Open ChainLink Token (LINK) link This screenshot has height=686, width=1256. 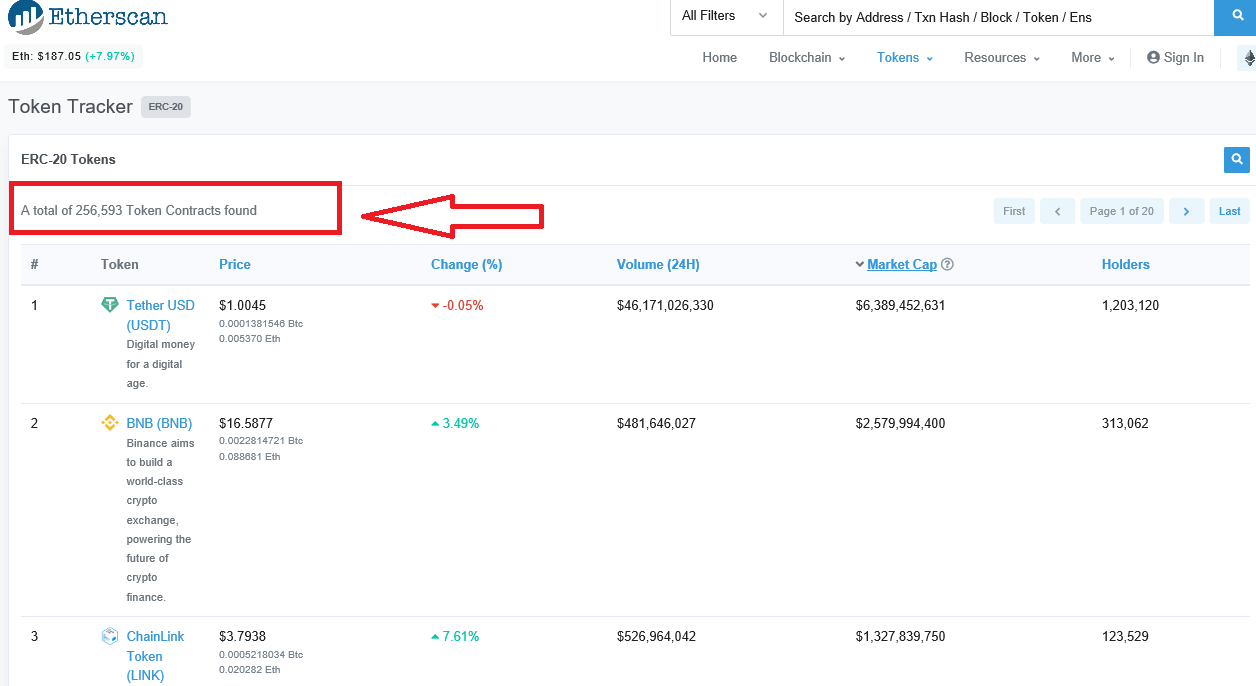pos(156,656)
